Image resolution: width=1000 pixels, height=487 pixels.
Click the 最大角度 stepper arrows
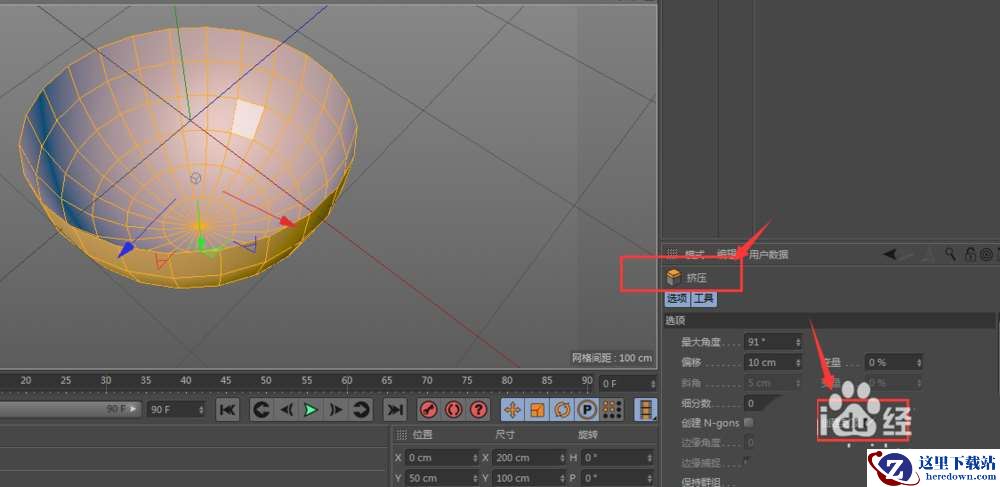(x=797, y=342)
